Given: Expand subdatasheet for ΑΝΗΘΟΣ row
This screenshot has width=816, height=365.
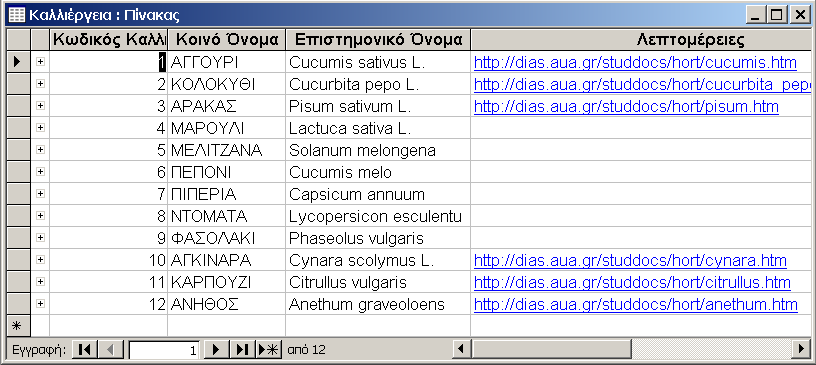Looking at the screenshot, I should tap(40, 304).
